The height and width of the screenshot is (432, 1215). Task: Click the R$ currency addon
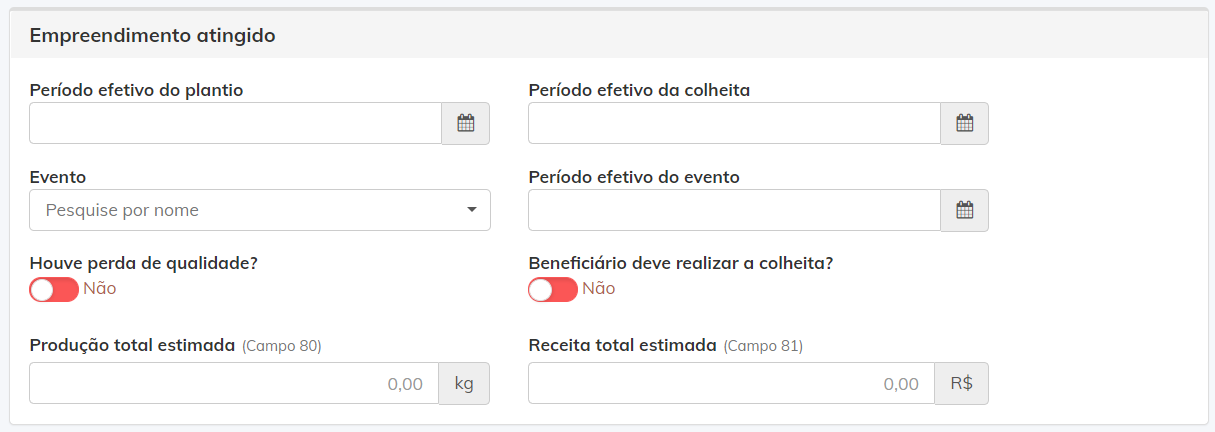pos(962,383)
